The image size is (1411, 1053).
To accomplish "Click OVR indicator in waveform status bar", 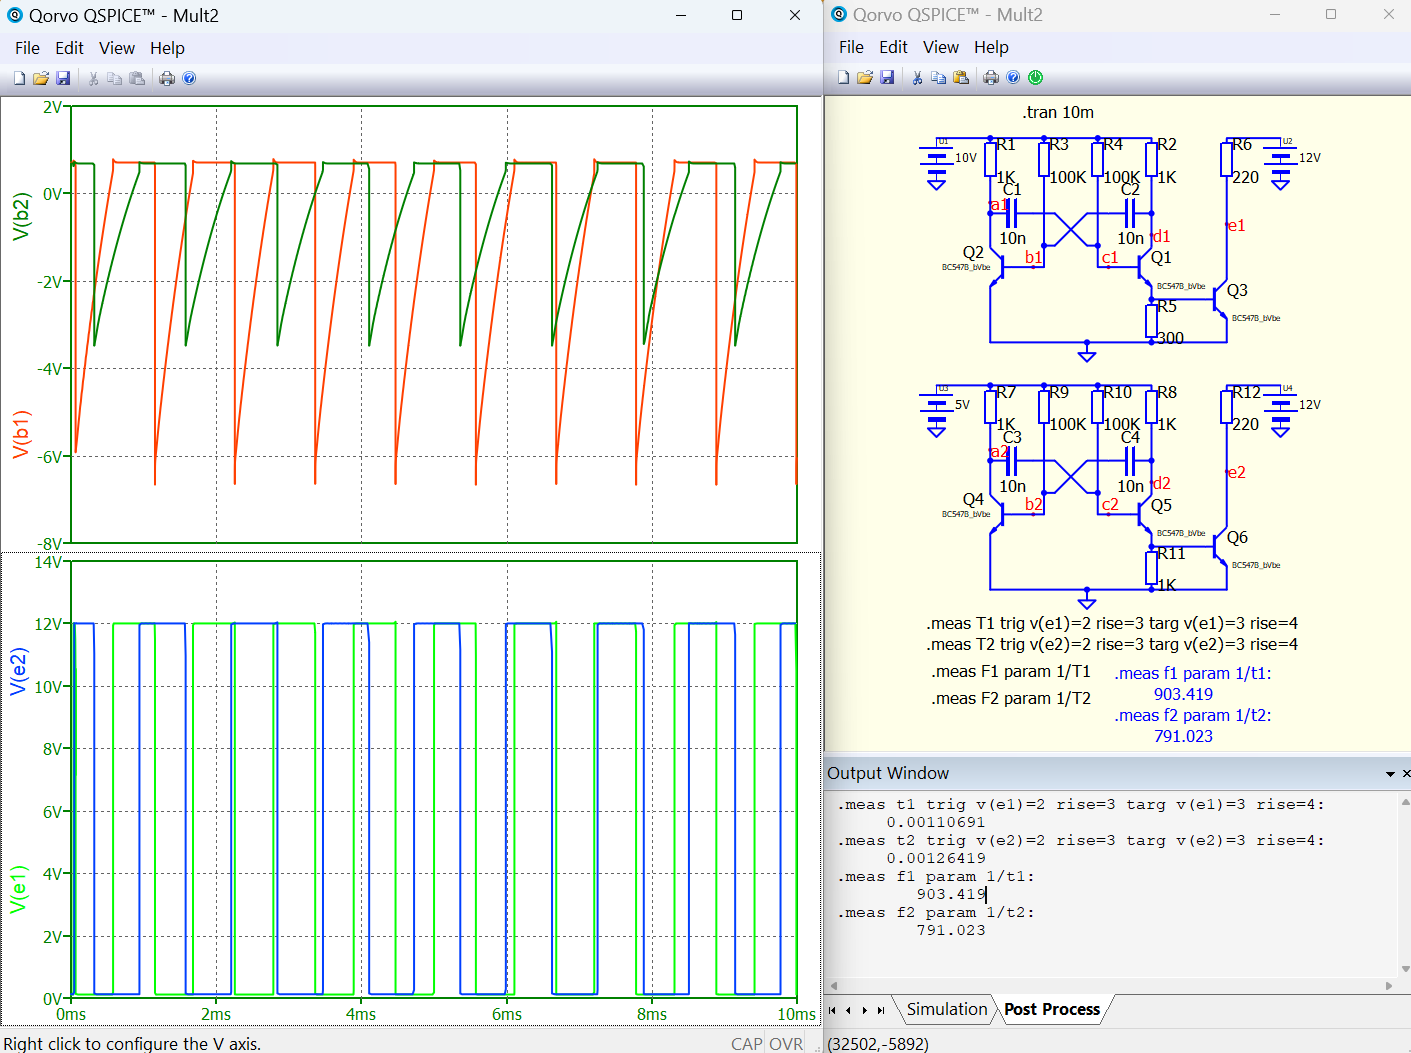I will [786, 1043].
